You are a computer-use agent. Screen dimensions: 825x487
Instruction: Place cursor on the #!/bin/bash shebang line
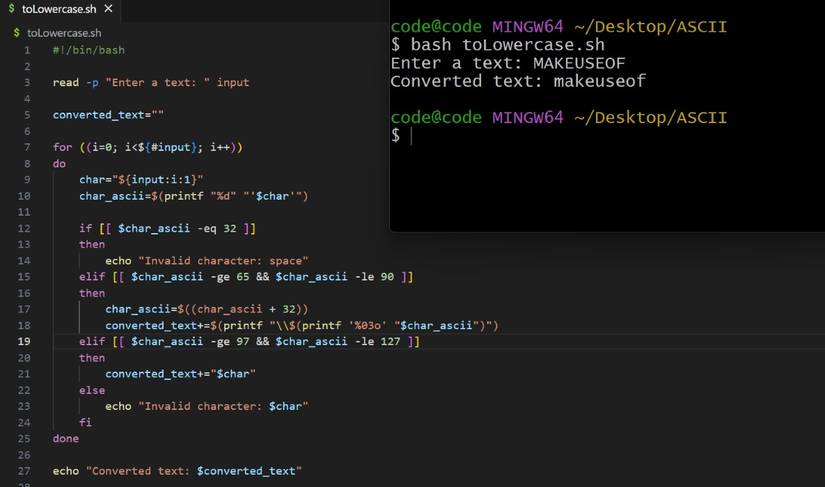pyautogui.click(x=89, y=49)
